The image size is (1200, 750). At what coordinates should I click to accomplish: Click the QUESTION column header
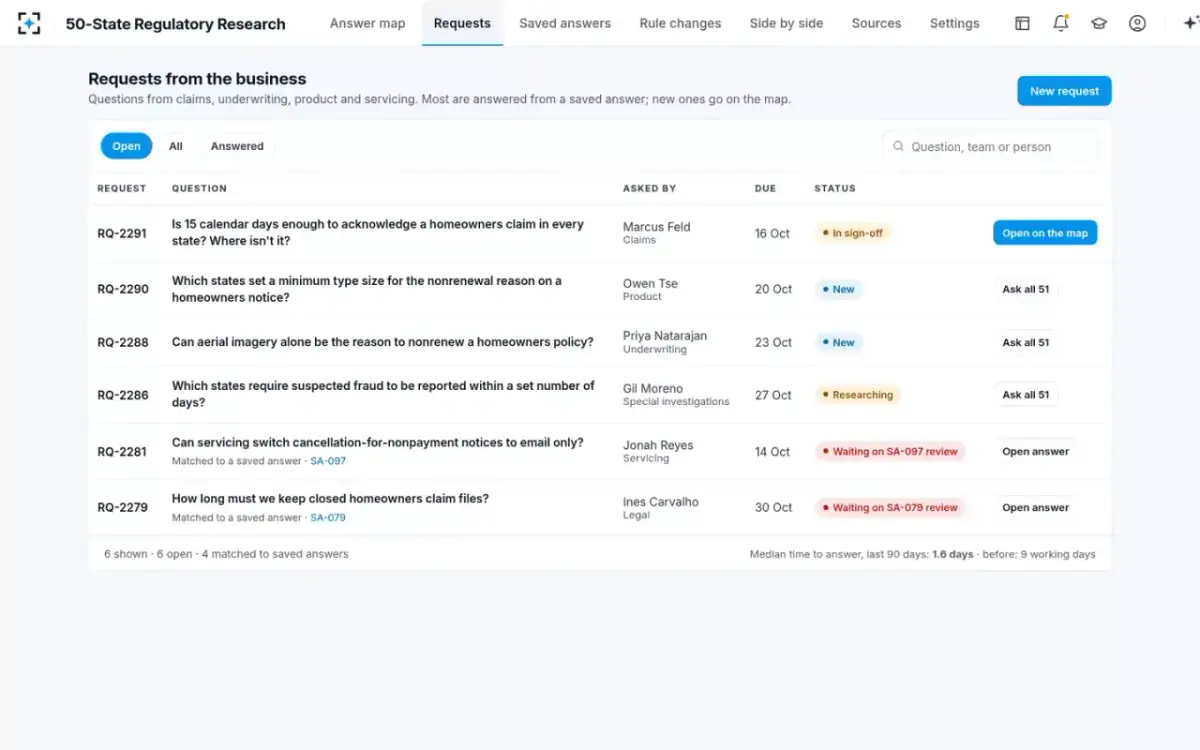(x=199, y=188)
